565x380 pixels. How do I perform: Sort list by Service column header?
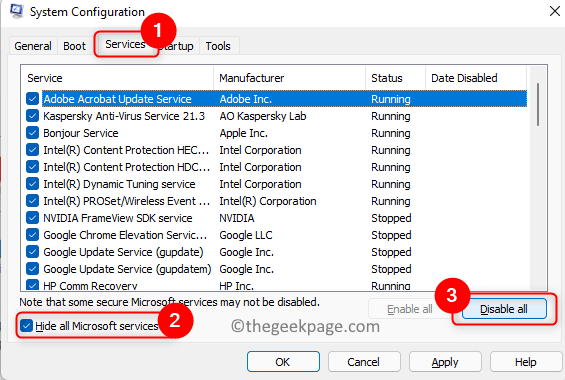click(117, 78)
